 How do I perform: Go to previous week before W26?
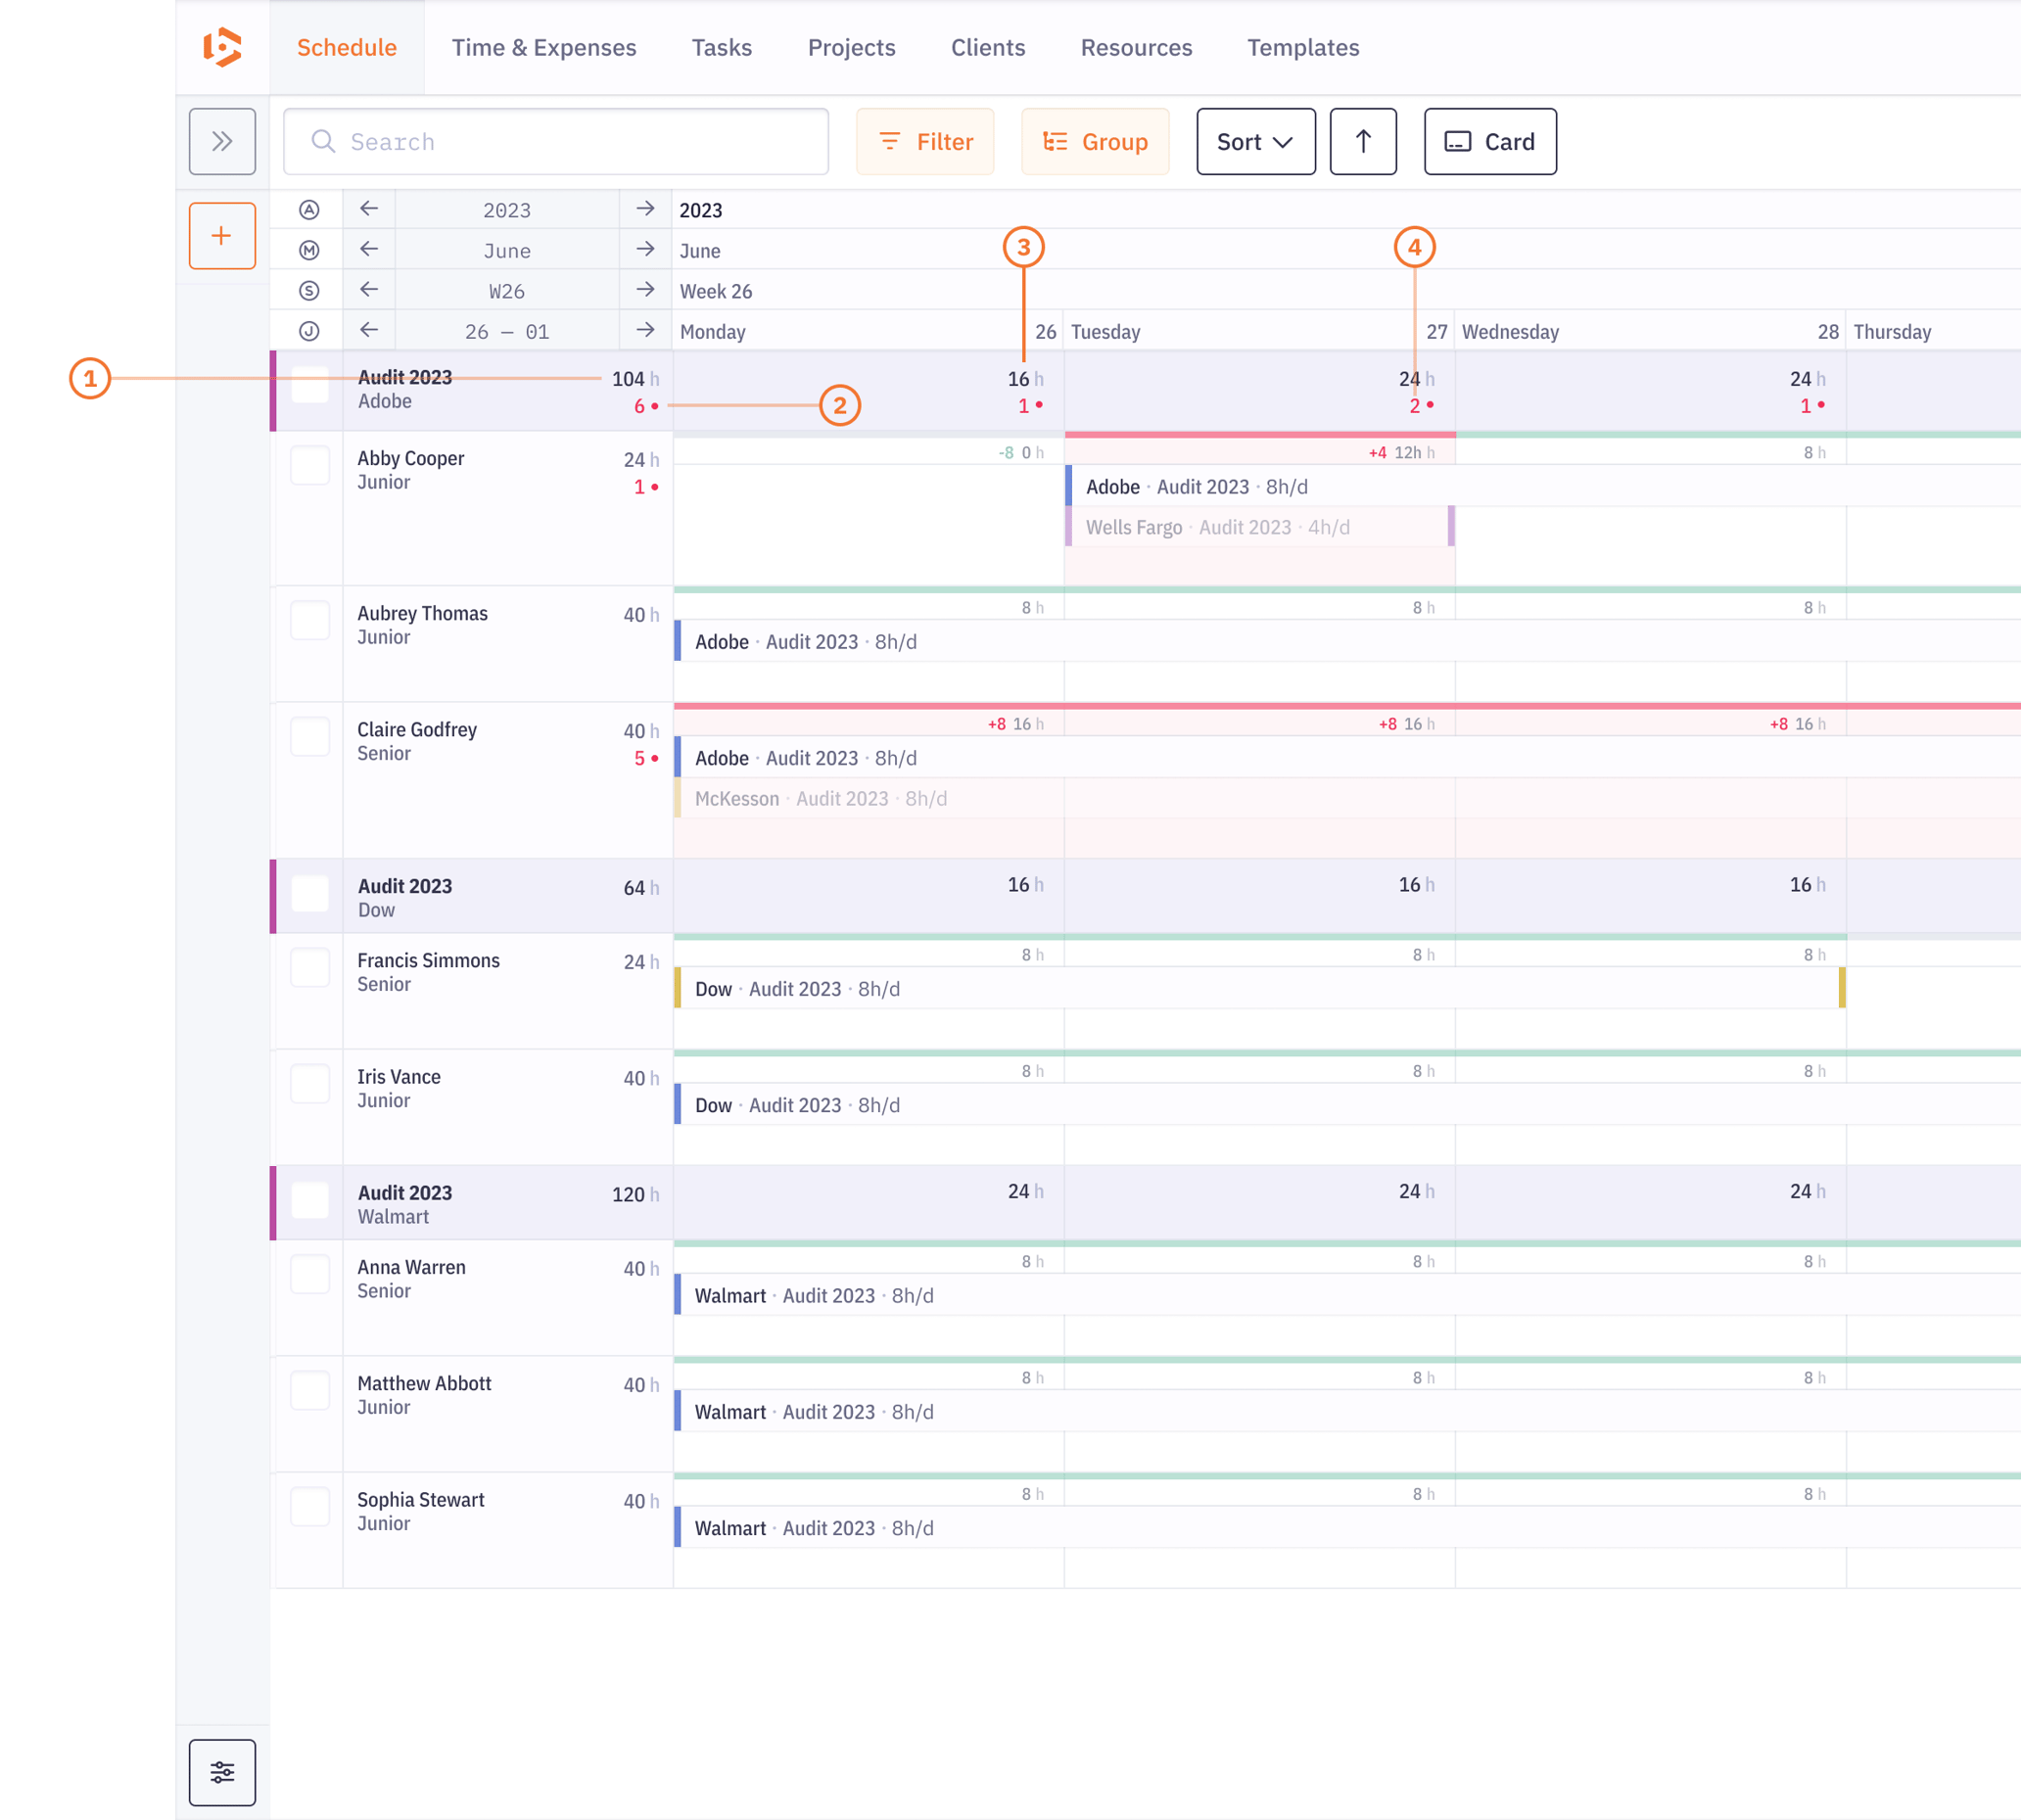click(369, 290)
